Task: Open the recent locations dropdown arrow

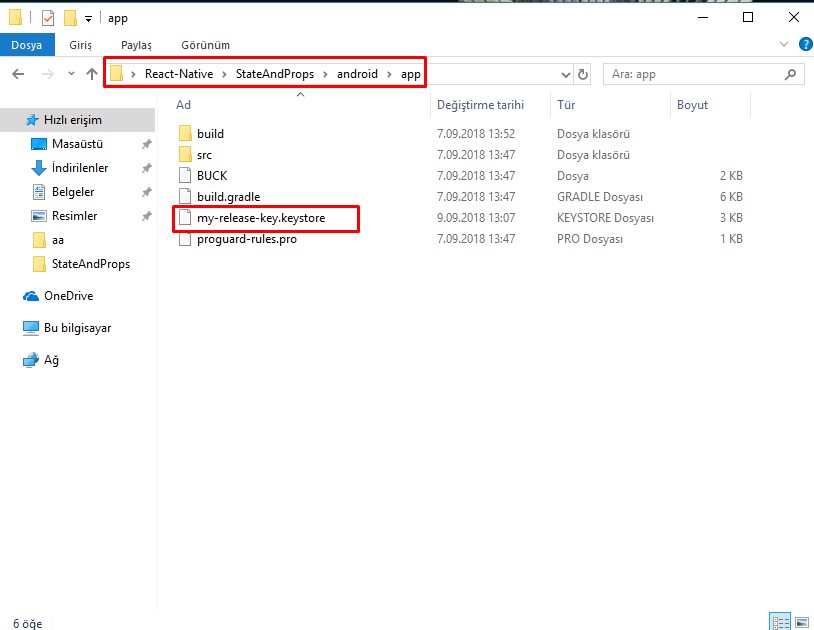Action: tap(71, 74)
